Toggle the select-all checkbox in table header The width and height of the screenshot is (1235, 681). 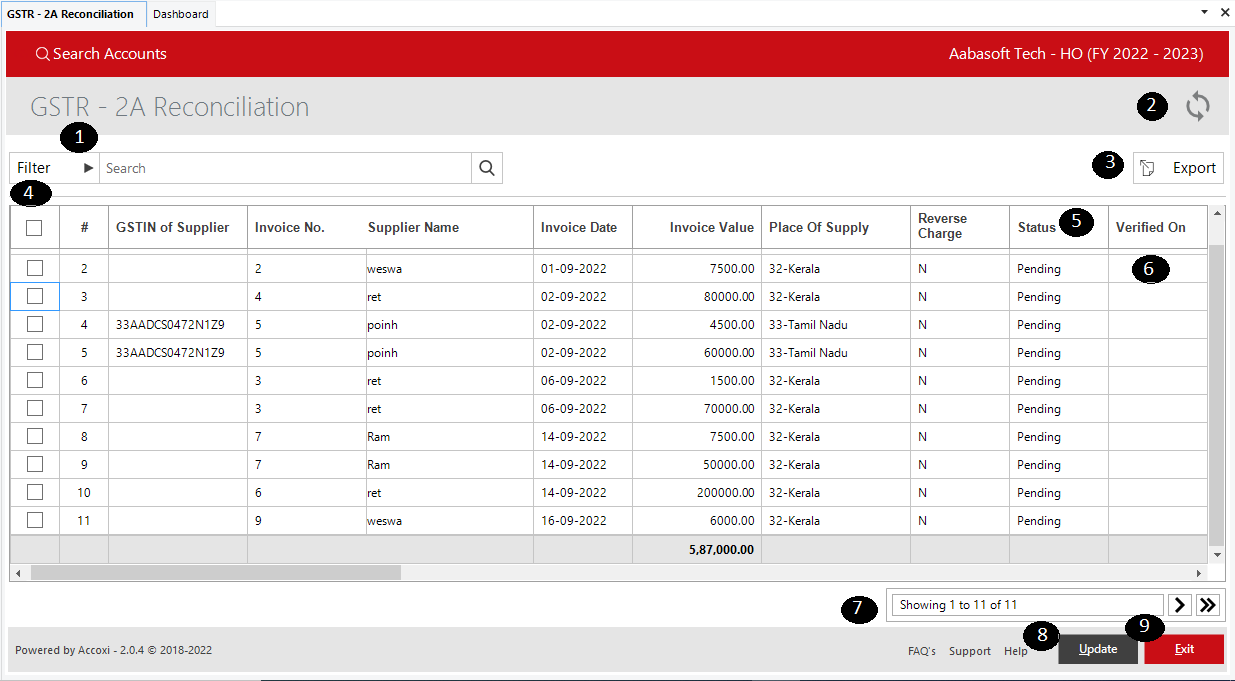(35, 228)
